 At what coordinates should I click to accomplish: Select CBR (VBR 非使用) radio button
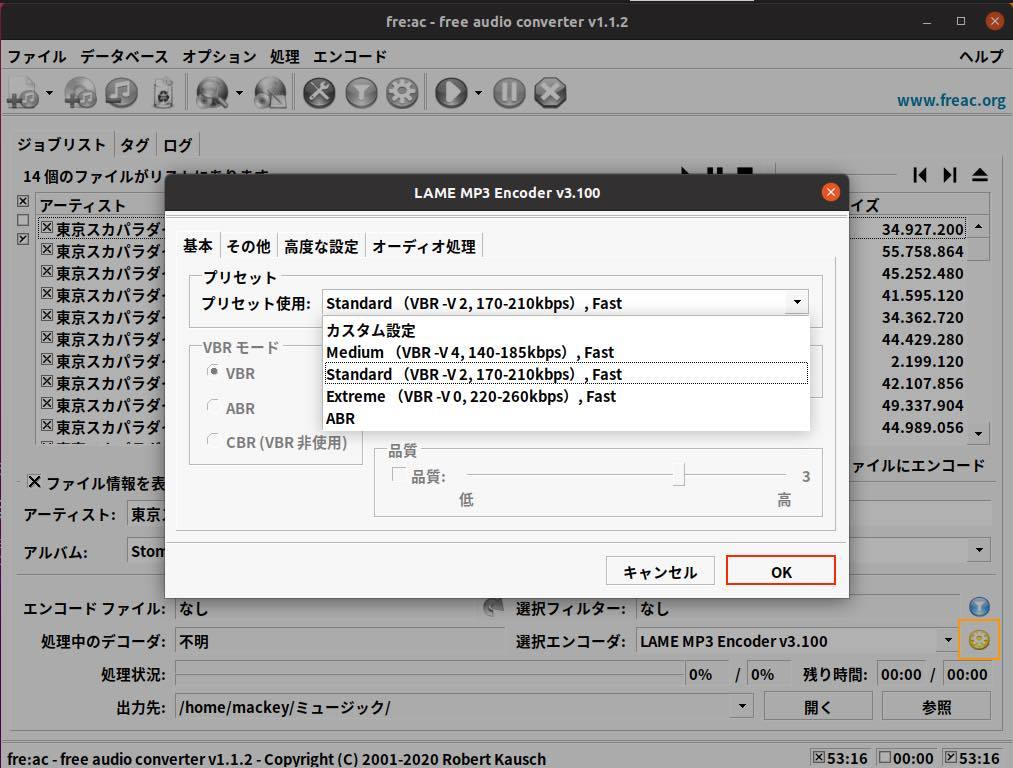(213, 441)
